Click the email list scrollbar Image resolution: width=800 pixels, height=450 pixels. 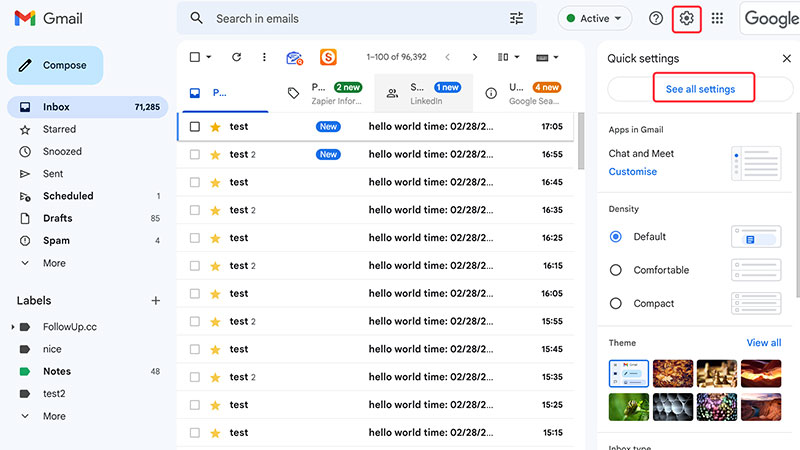click(x=581, y=142)
